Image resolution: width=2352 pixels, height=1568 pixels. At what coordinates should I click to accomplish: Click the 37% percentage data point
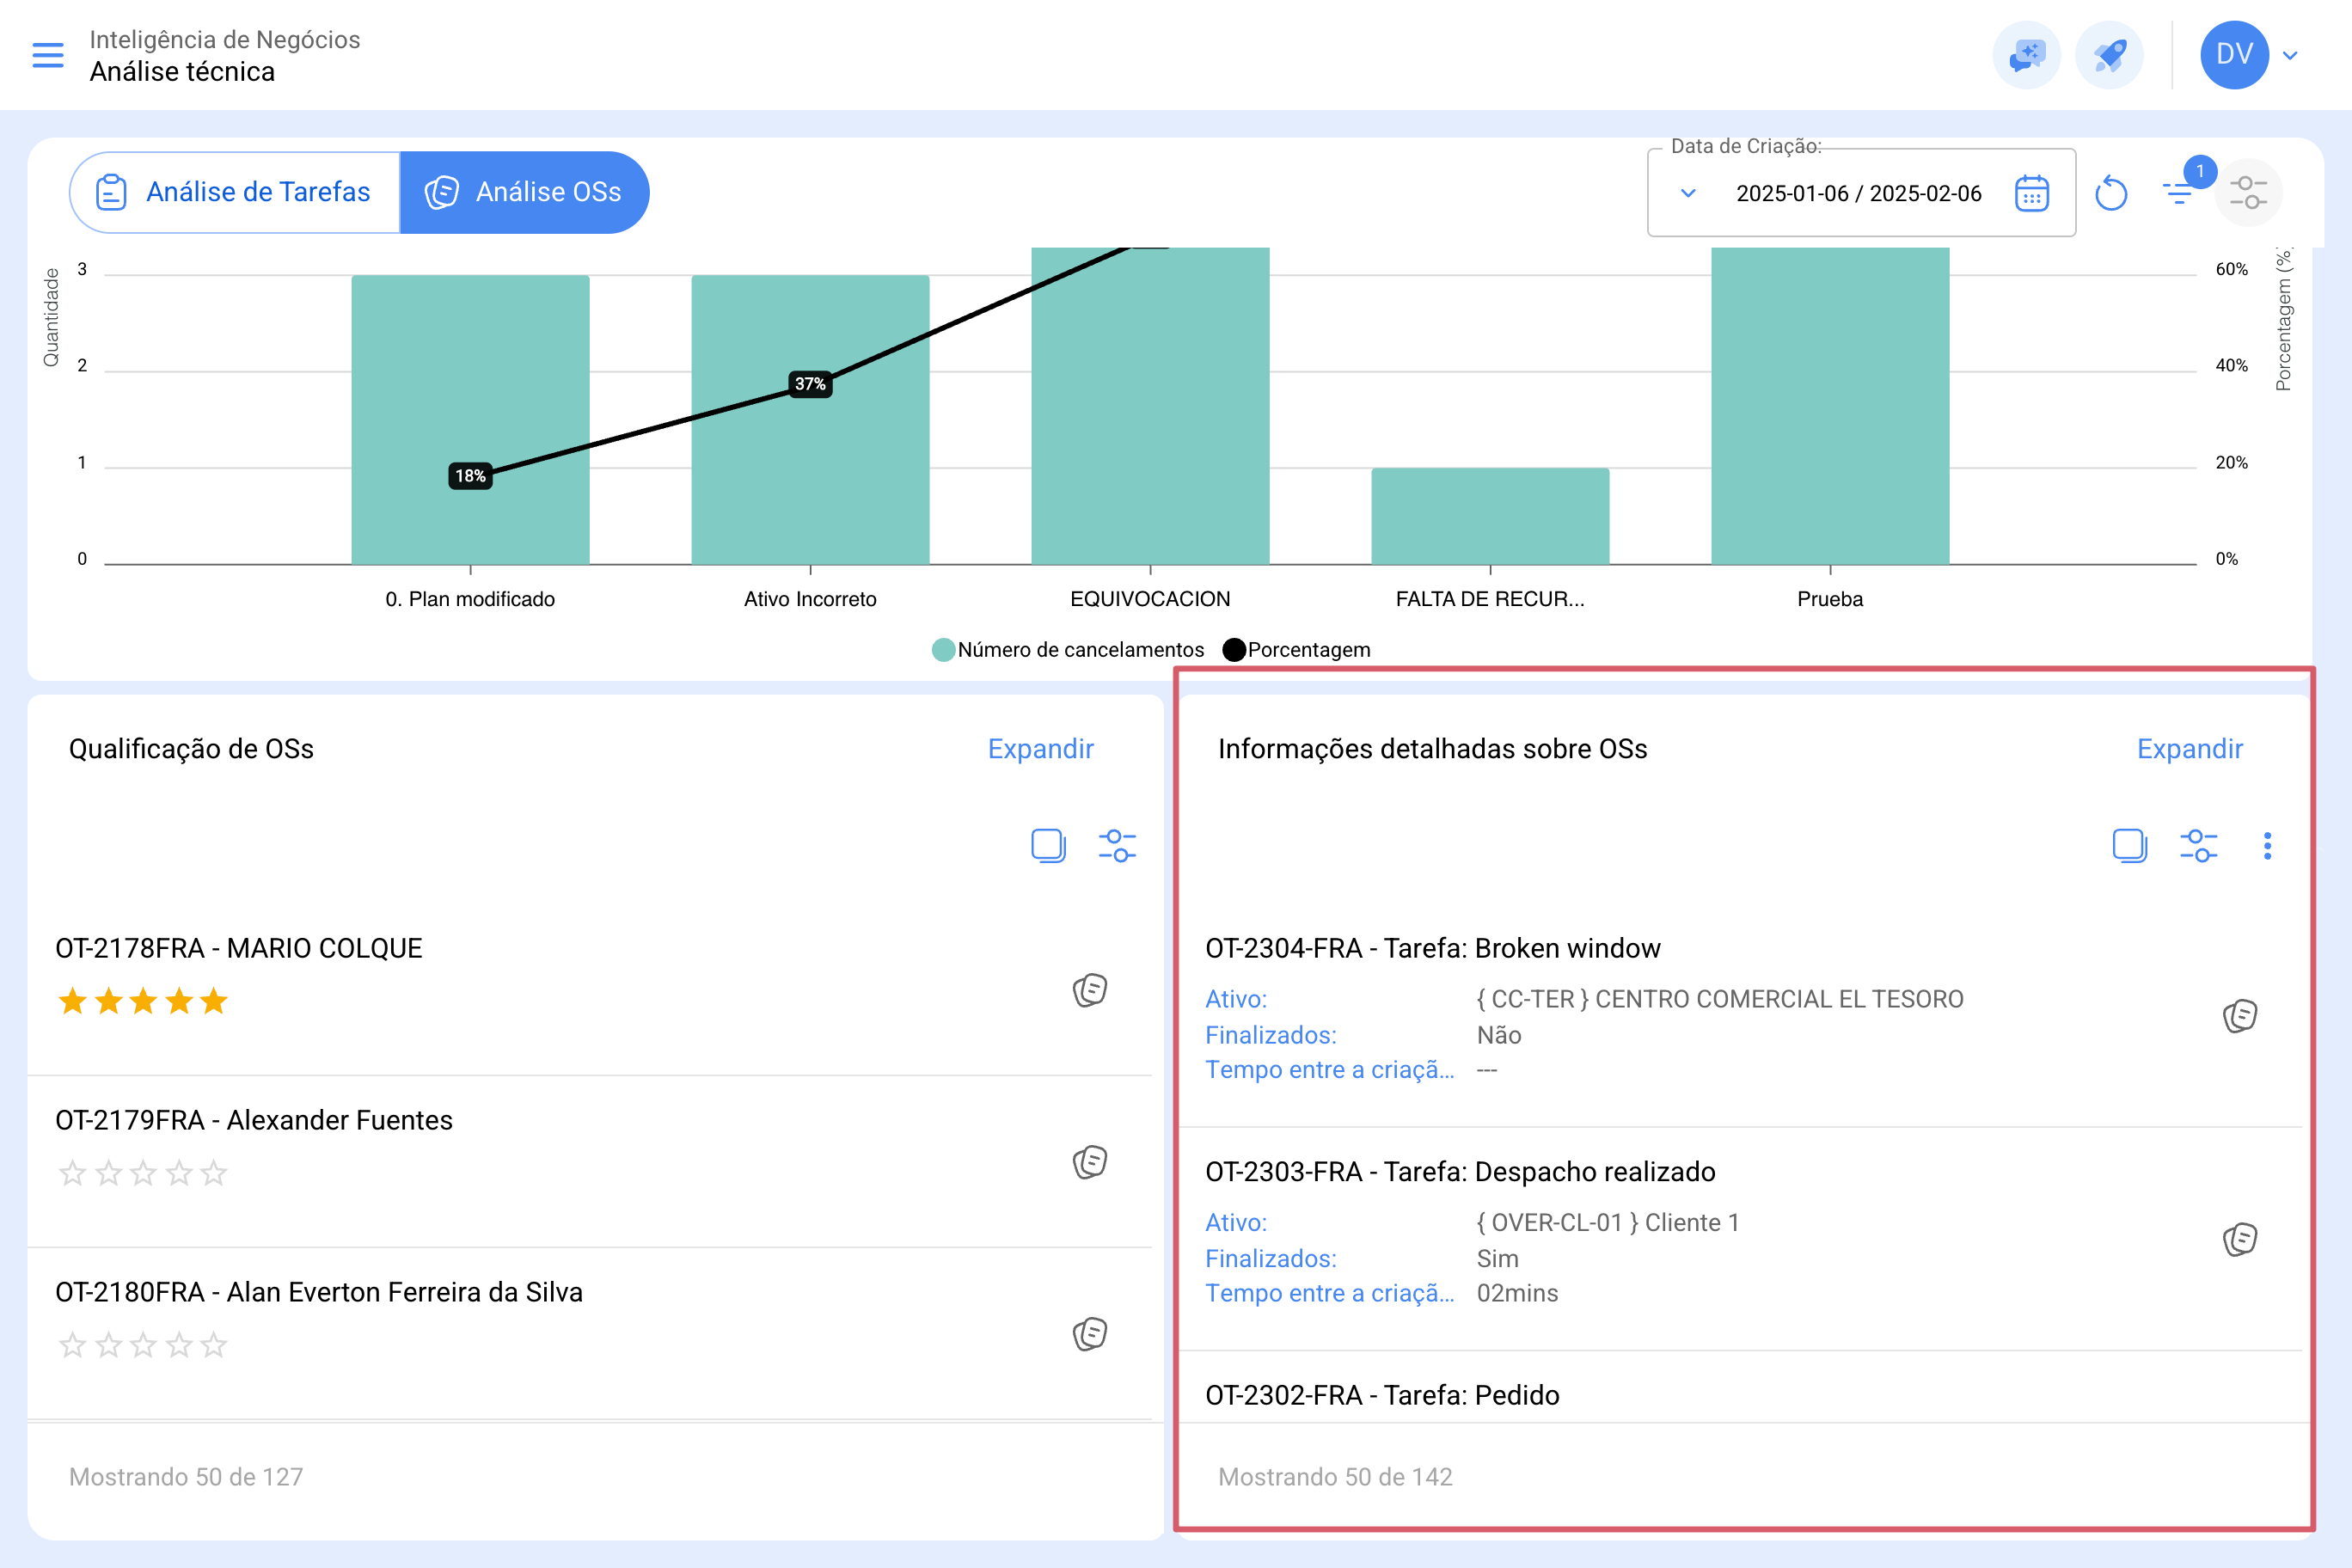click(810, 384)
